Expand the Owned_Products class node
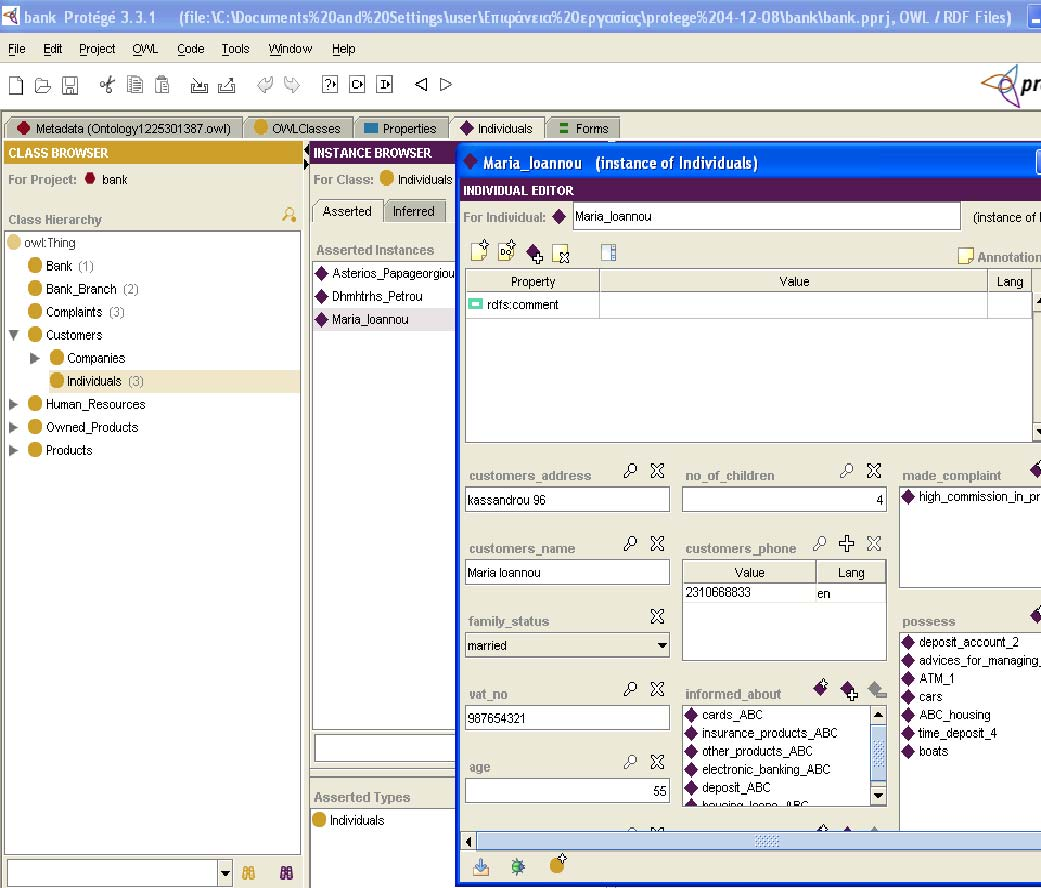Viewport: 1041px width, 888px height. [13, 427]
